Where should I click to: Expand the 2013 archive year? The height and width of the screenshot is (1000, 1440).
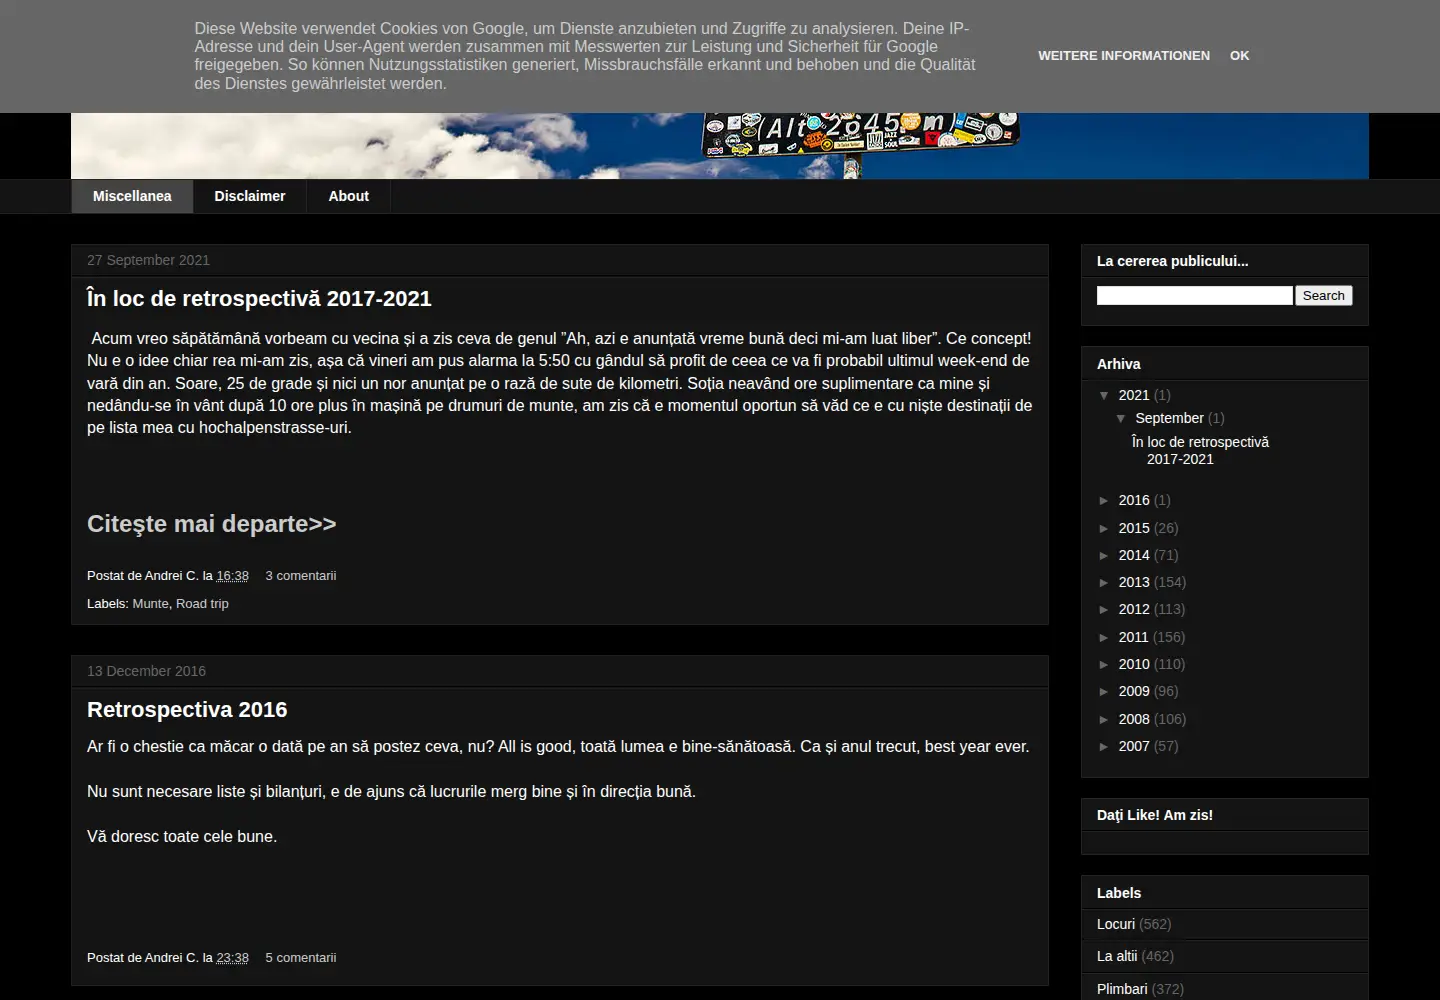[x=1104, y=582]
